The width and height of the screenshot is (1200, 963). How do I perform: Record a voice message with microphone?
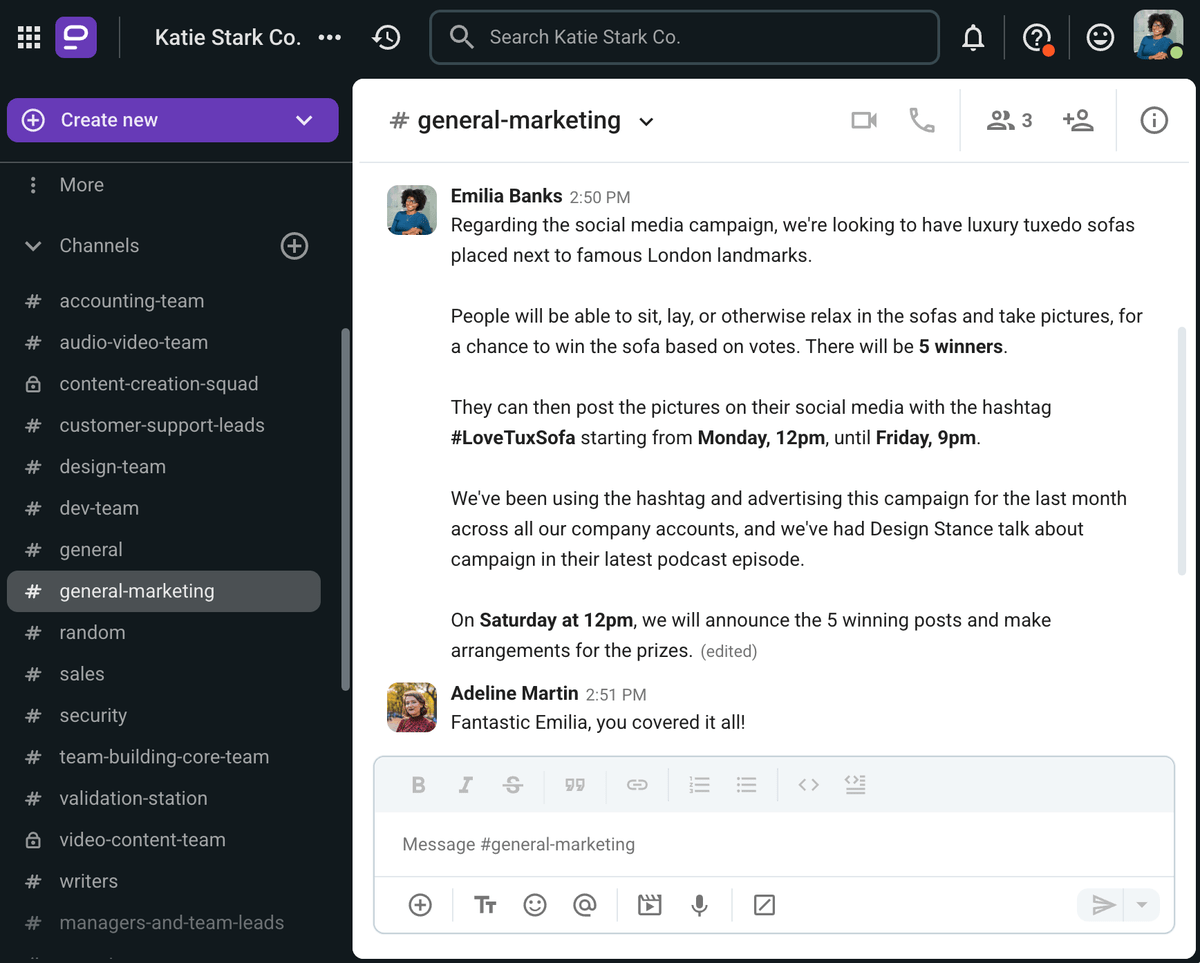[x=700, y=905]
